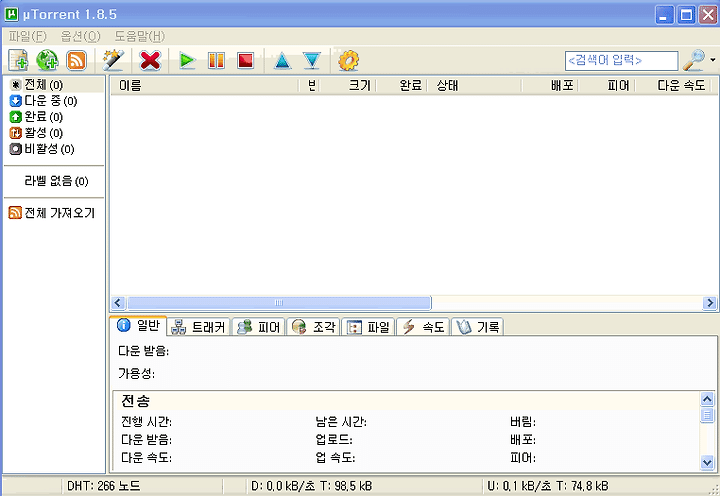720x496 pixels.
Task: Open 전체 가져오기 RSS feeds item
Action: 54,213
